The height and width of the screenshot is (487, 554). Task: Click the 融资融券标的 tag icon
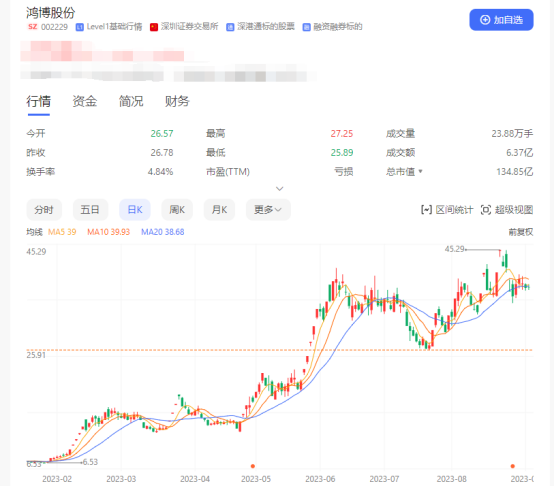click(x=306, y=27)
